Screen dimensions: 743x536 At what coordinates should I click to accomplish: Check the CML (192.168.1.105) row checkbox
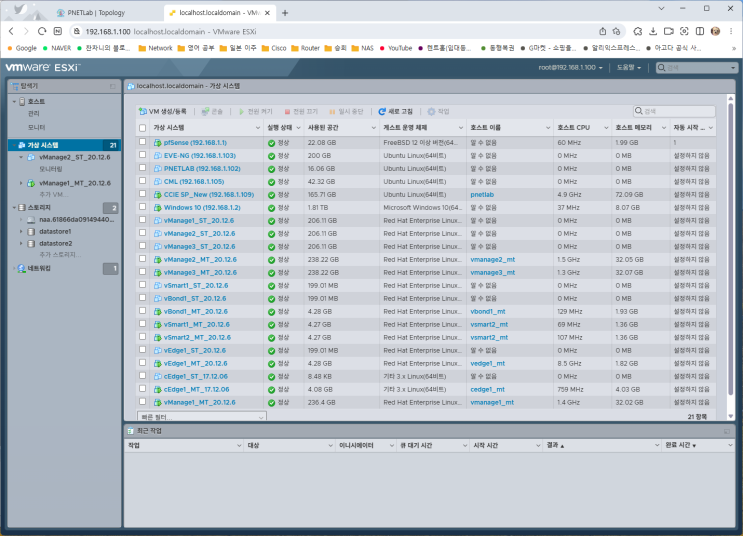tap(143, 181)
